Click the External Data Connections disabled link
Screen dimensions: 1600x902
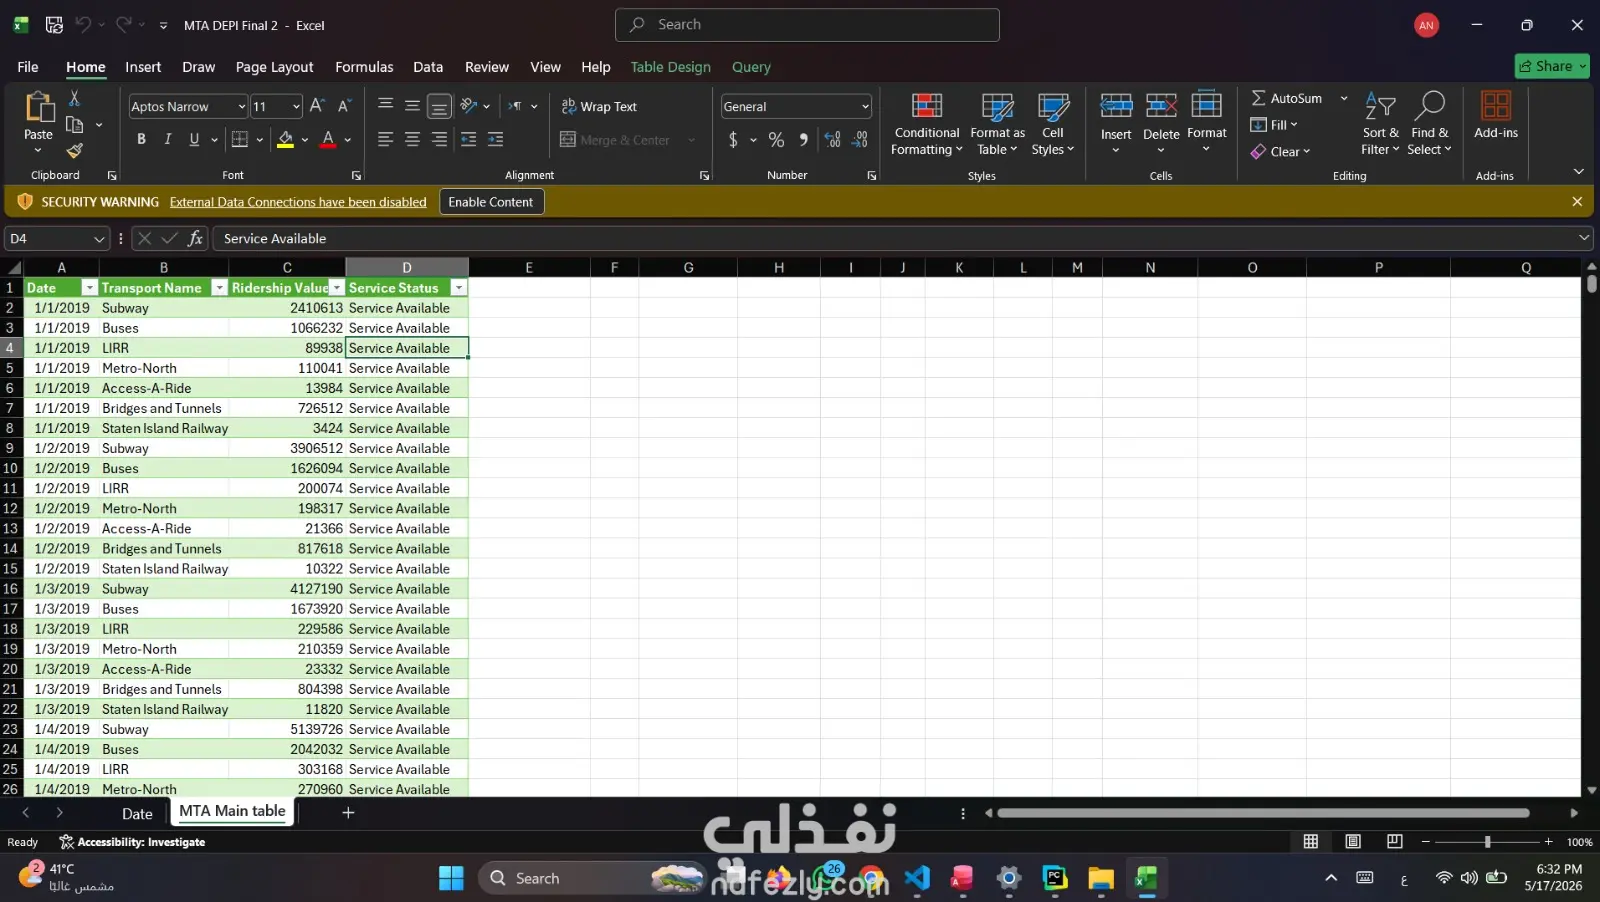[298, 202]
